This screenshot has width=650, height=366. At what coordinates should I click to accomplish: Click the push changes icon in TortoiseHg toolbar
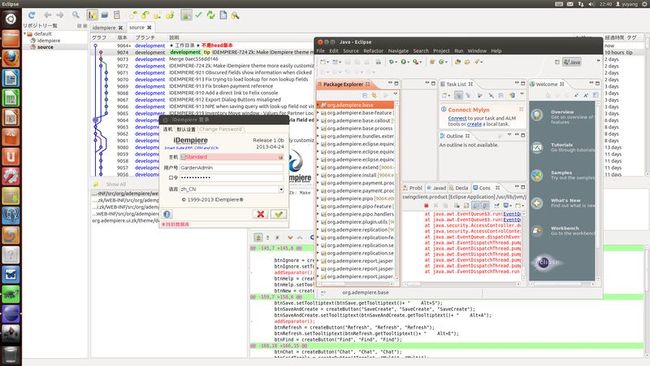170,15
